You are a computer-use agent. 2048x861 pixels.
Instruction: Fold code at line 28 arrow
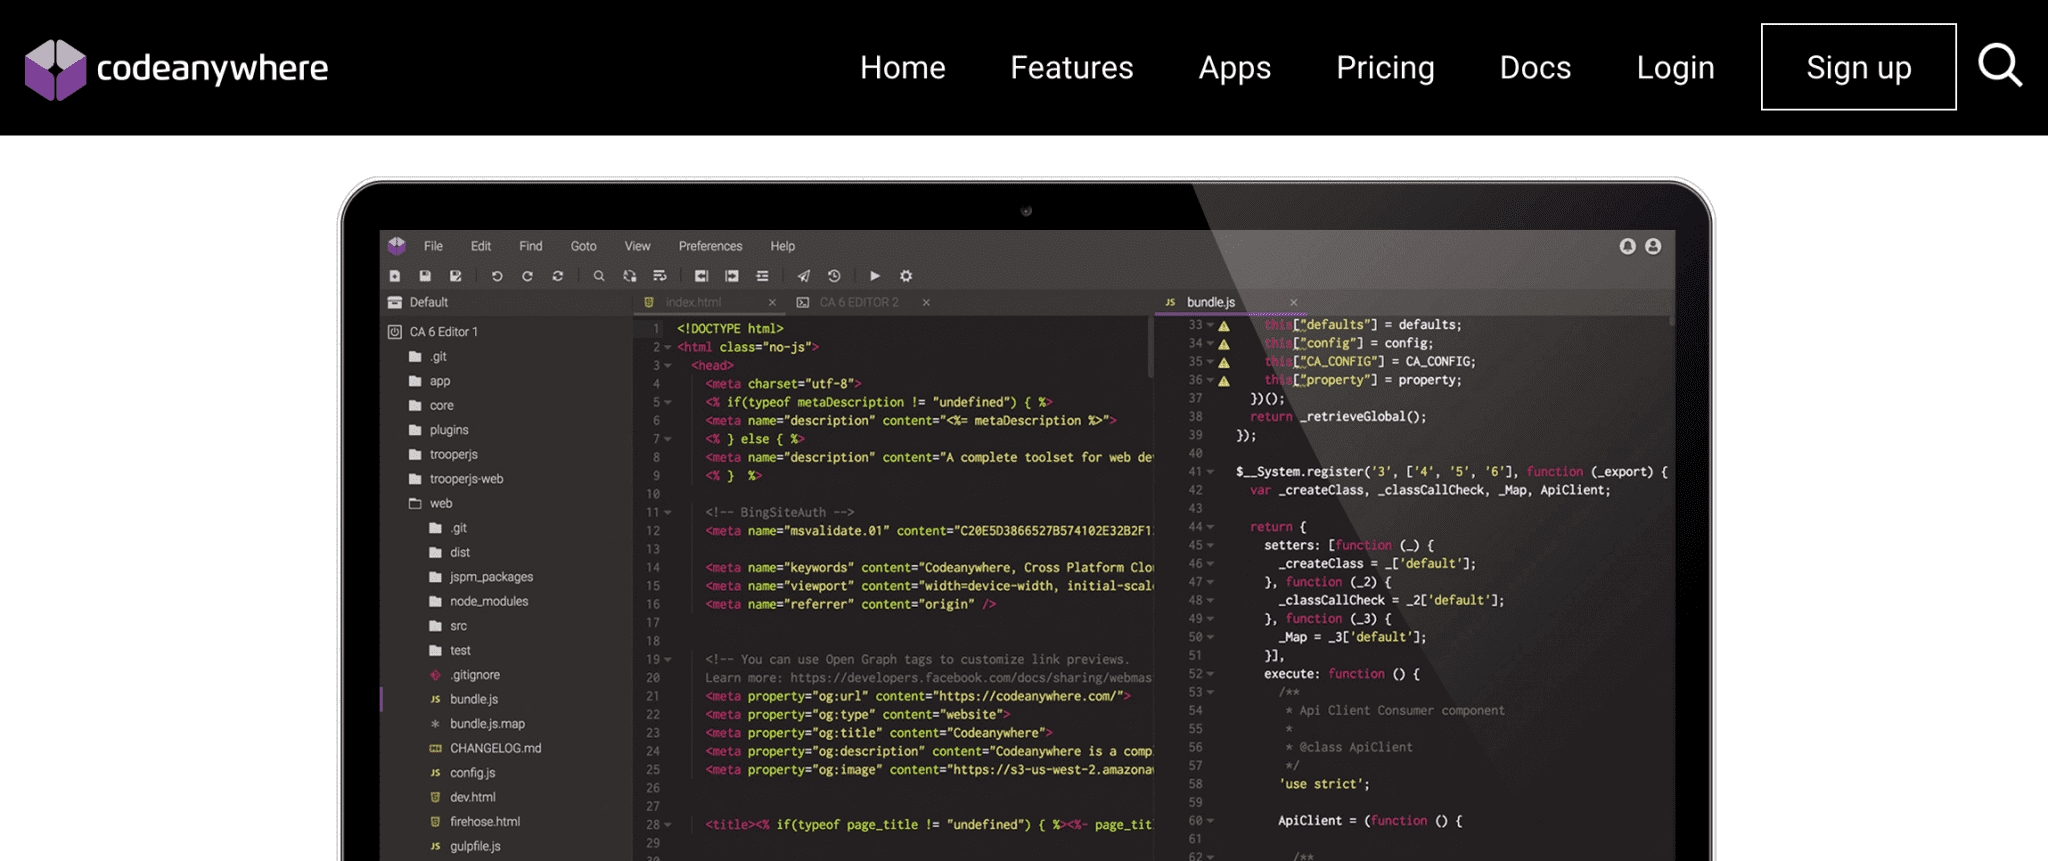(x=668, y=826)
